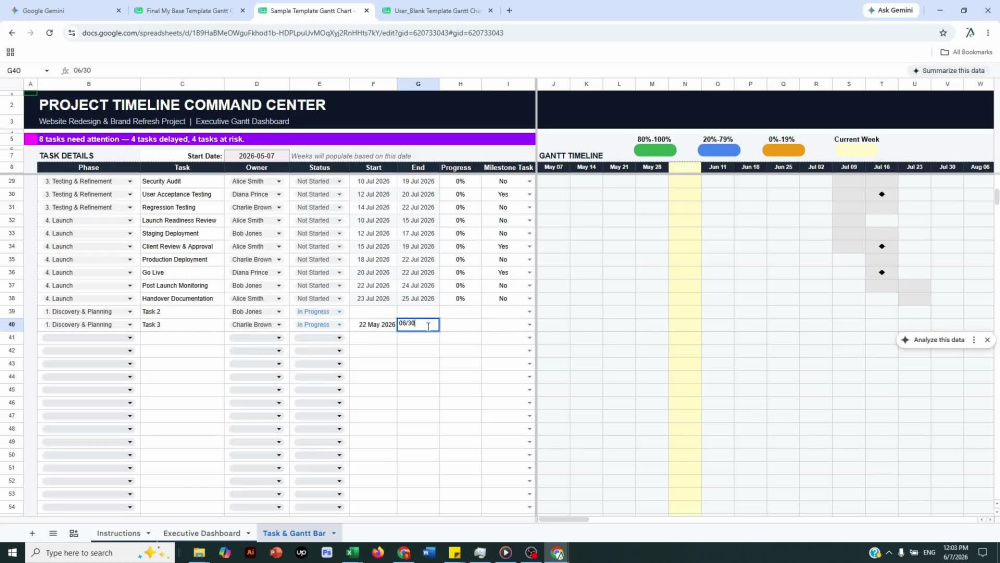Launch File Explorer from the taskbar
The image size is (1000, 563).
(199, 552)
